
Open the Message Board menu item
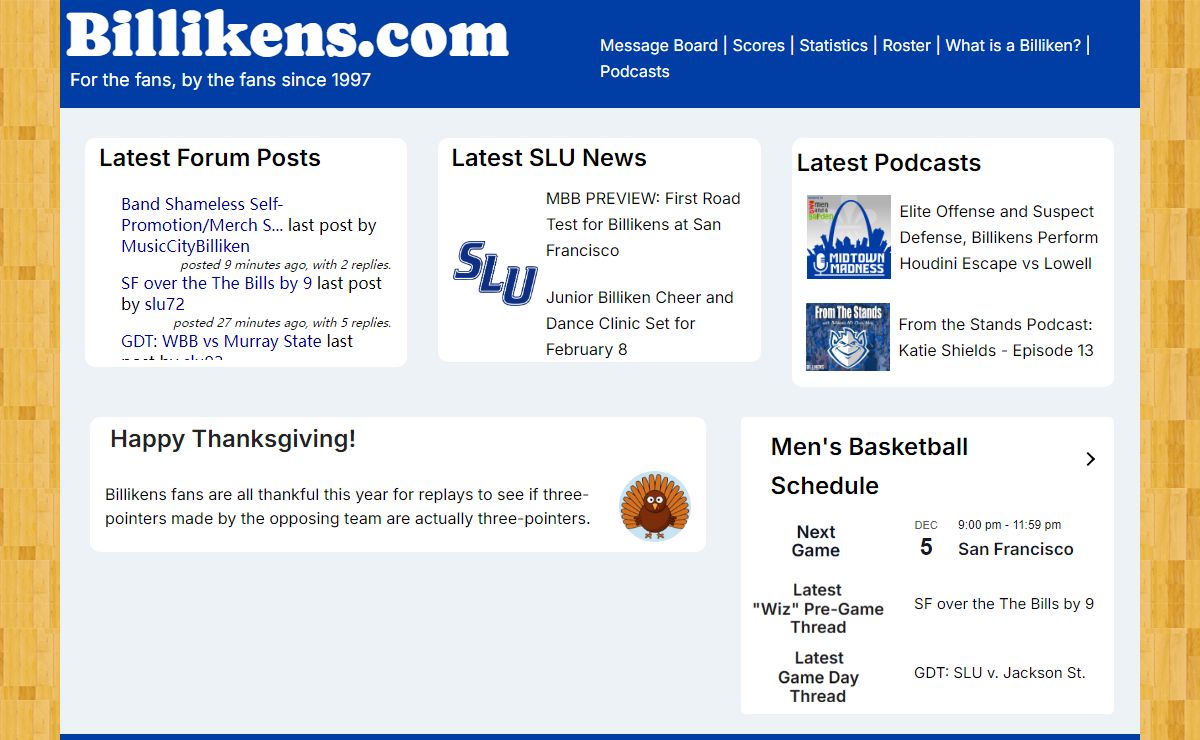click(x=659, y=45)
